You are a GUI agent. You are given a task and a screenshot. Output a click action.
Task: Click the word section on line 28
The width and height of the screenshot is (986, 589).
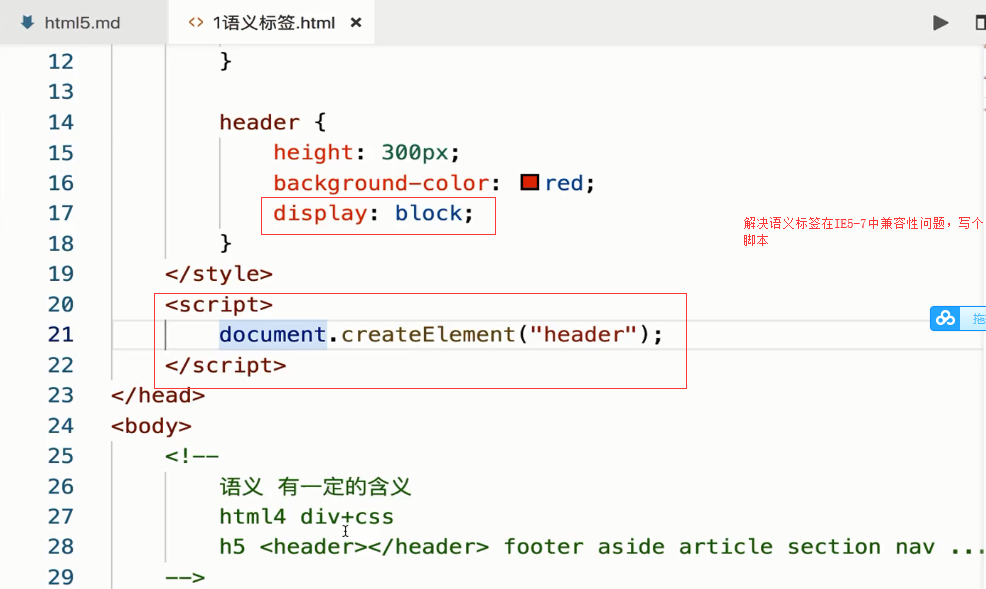coord(834,547)
